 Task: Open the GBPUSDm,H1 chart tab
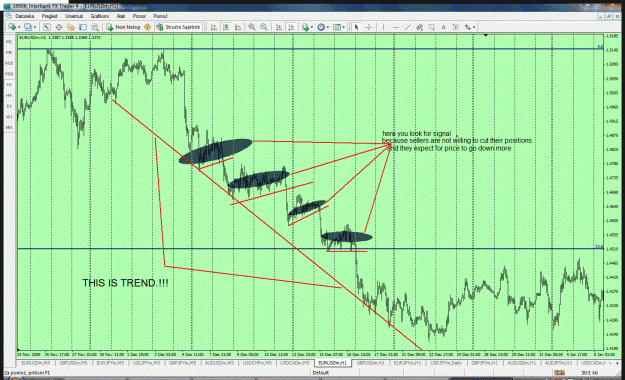pyautogui.click(x=370, y=363)
